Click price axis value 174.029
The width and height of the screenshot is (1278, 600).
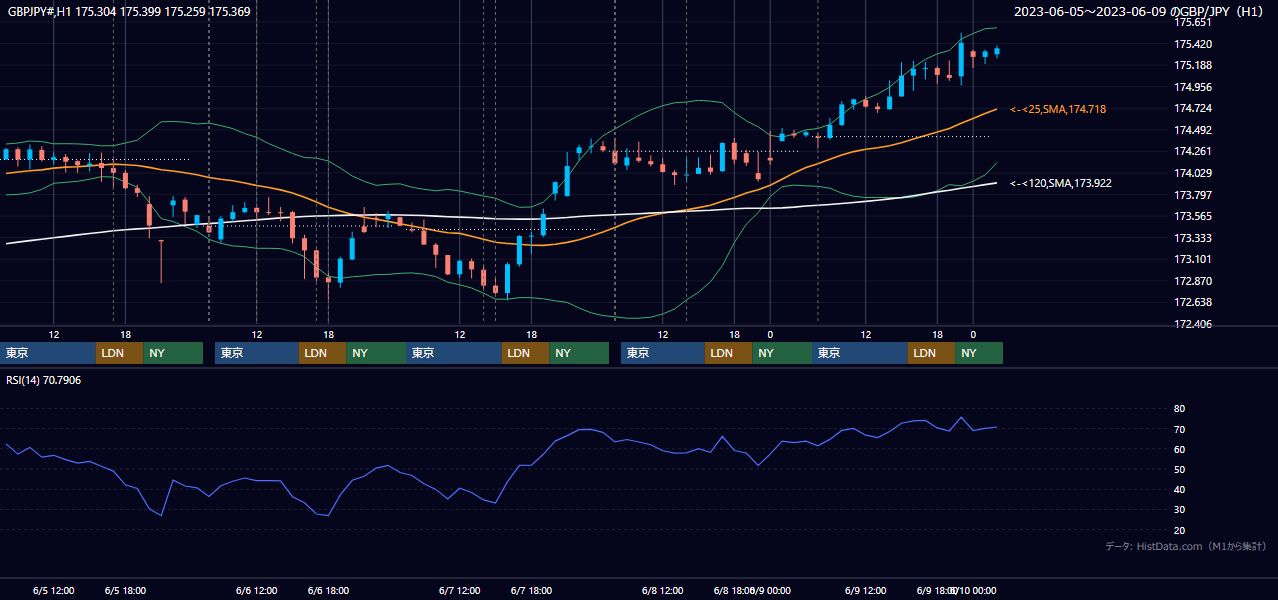pyautogui.click(x=1193, y=174)
